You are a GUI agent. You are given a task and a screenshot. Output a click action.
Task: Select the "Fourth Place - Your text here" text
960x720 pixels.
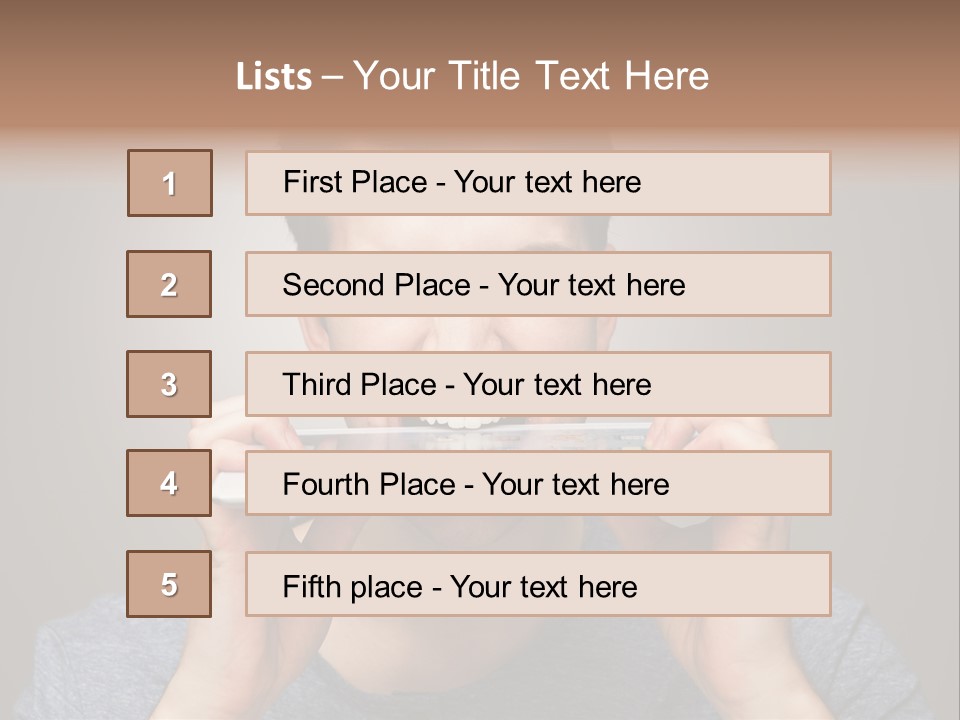pos(476,485)
